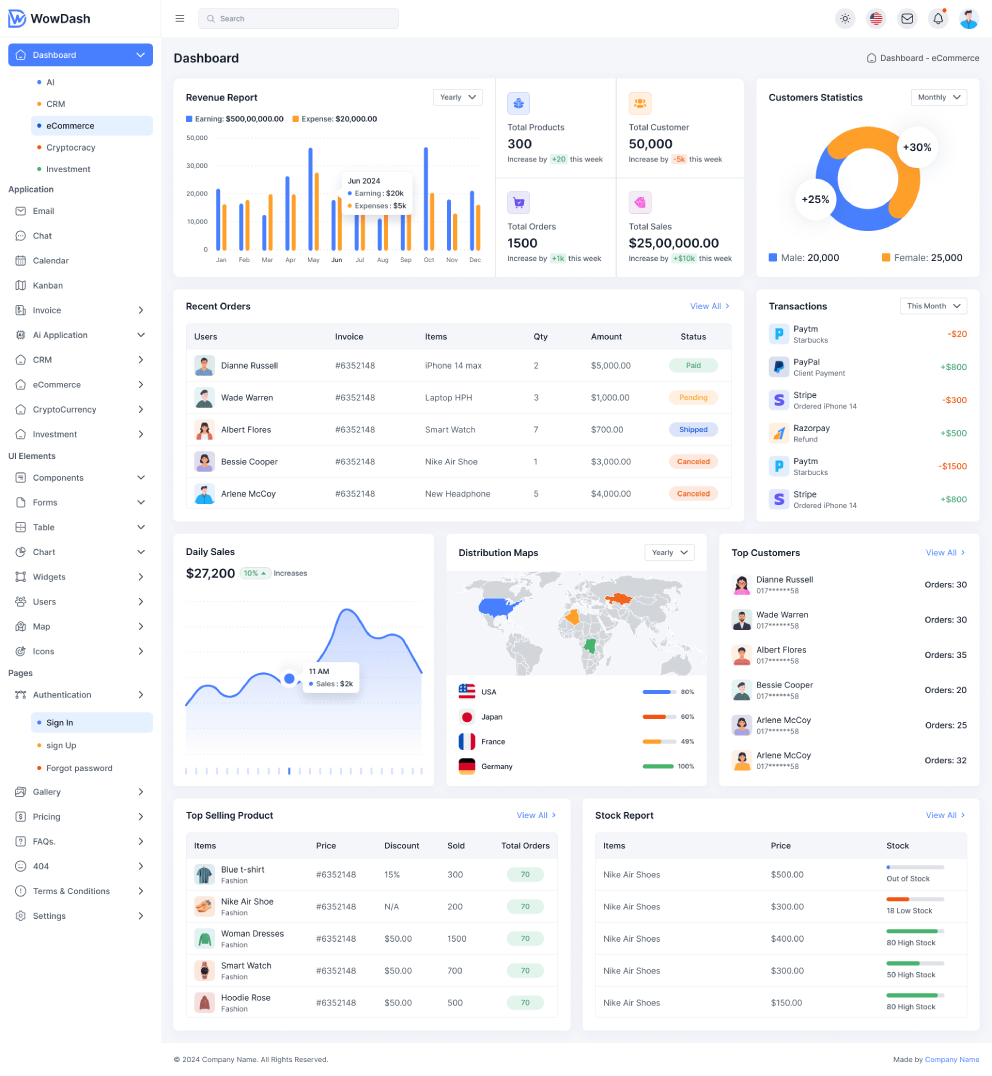Click the Settings gear sidebar icon
992x1076 pixels.
21,916
